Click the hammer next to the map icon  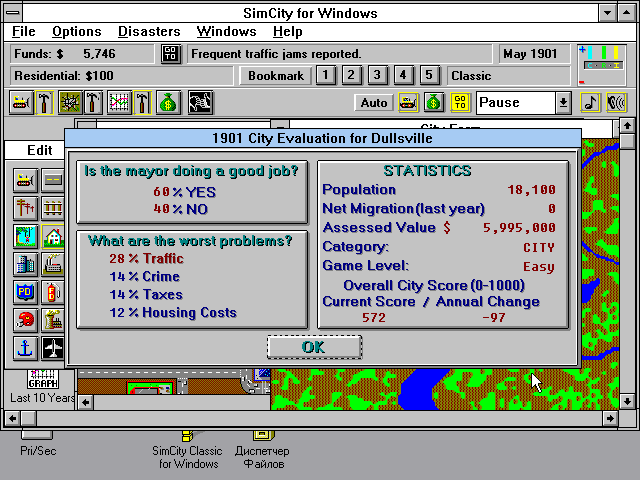coord(93,102)
